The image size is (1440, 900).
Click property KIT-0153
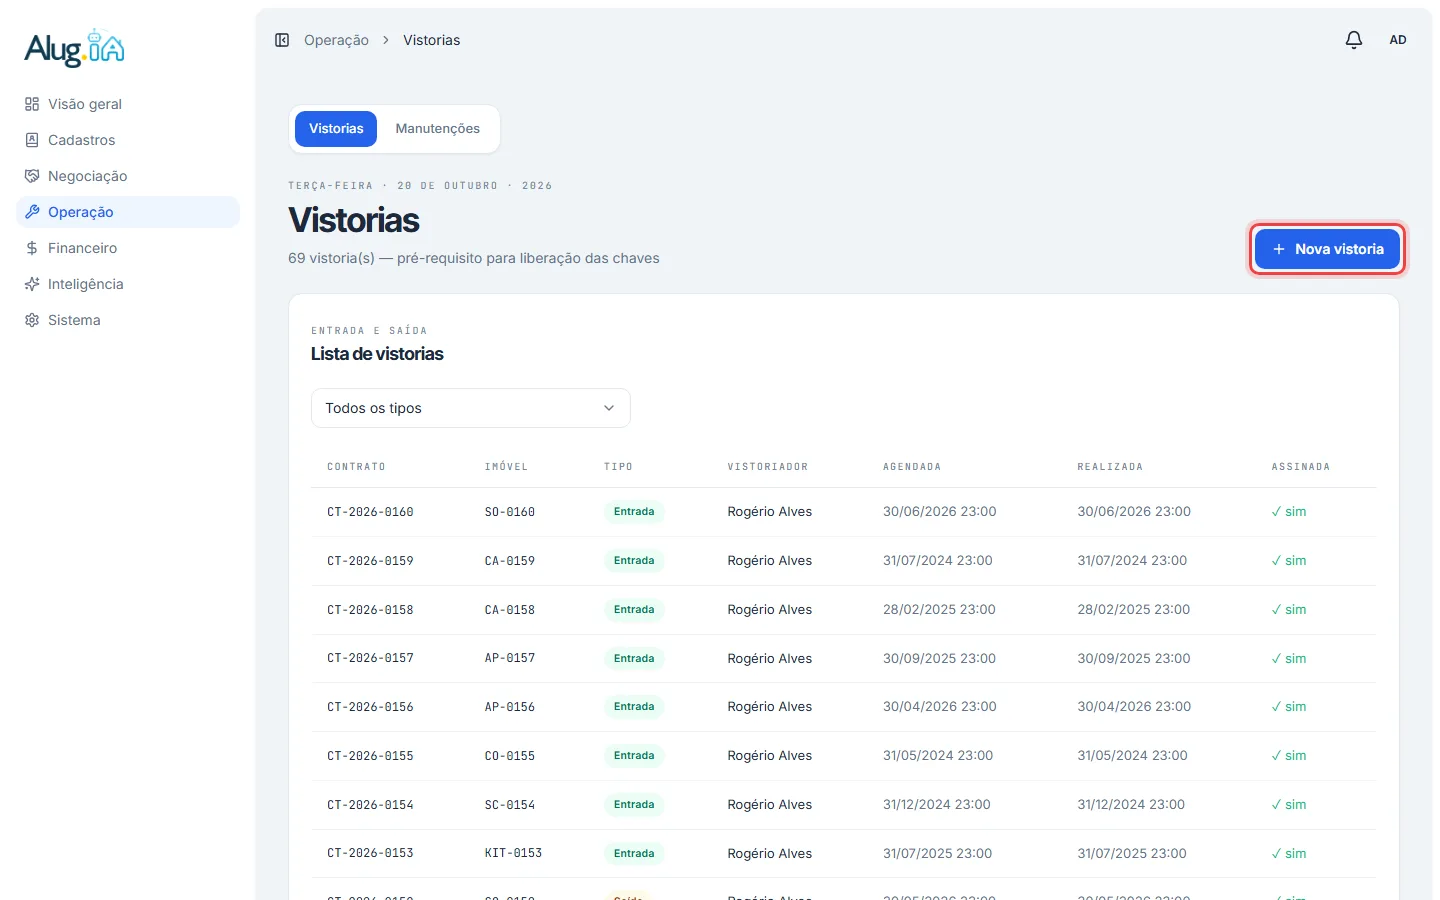coord(513,854)
